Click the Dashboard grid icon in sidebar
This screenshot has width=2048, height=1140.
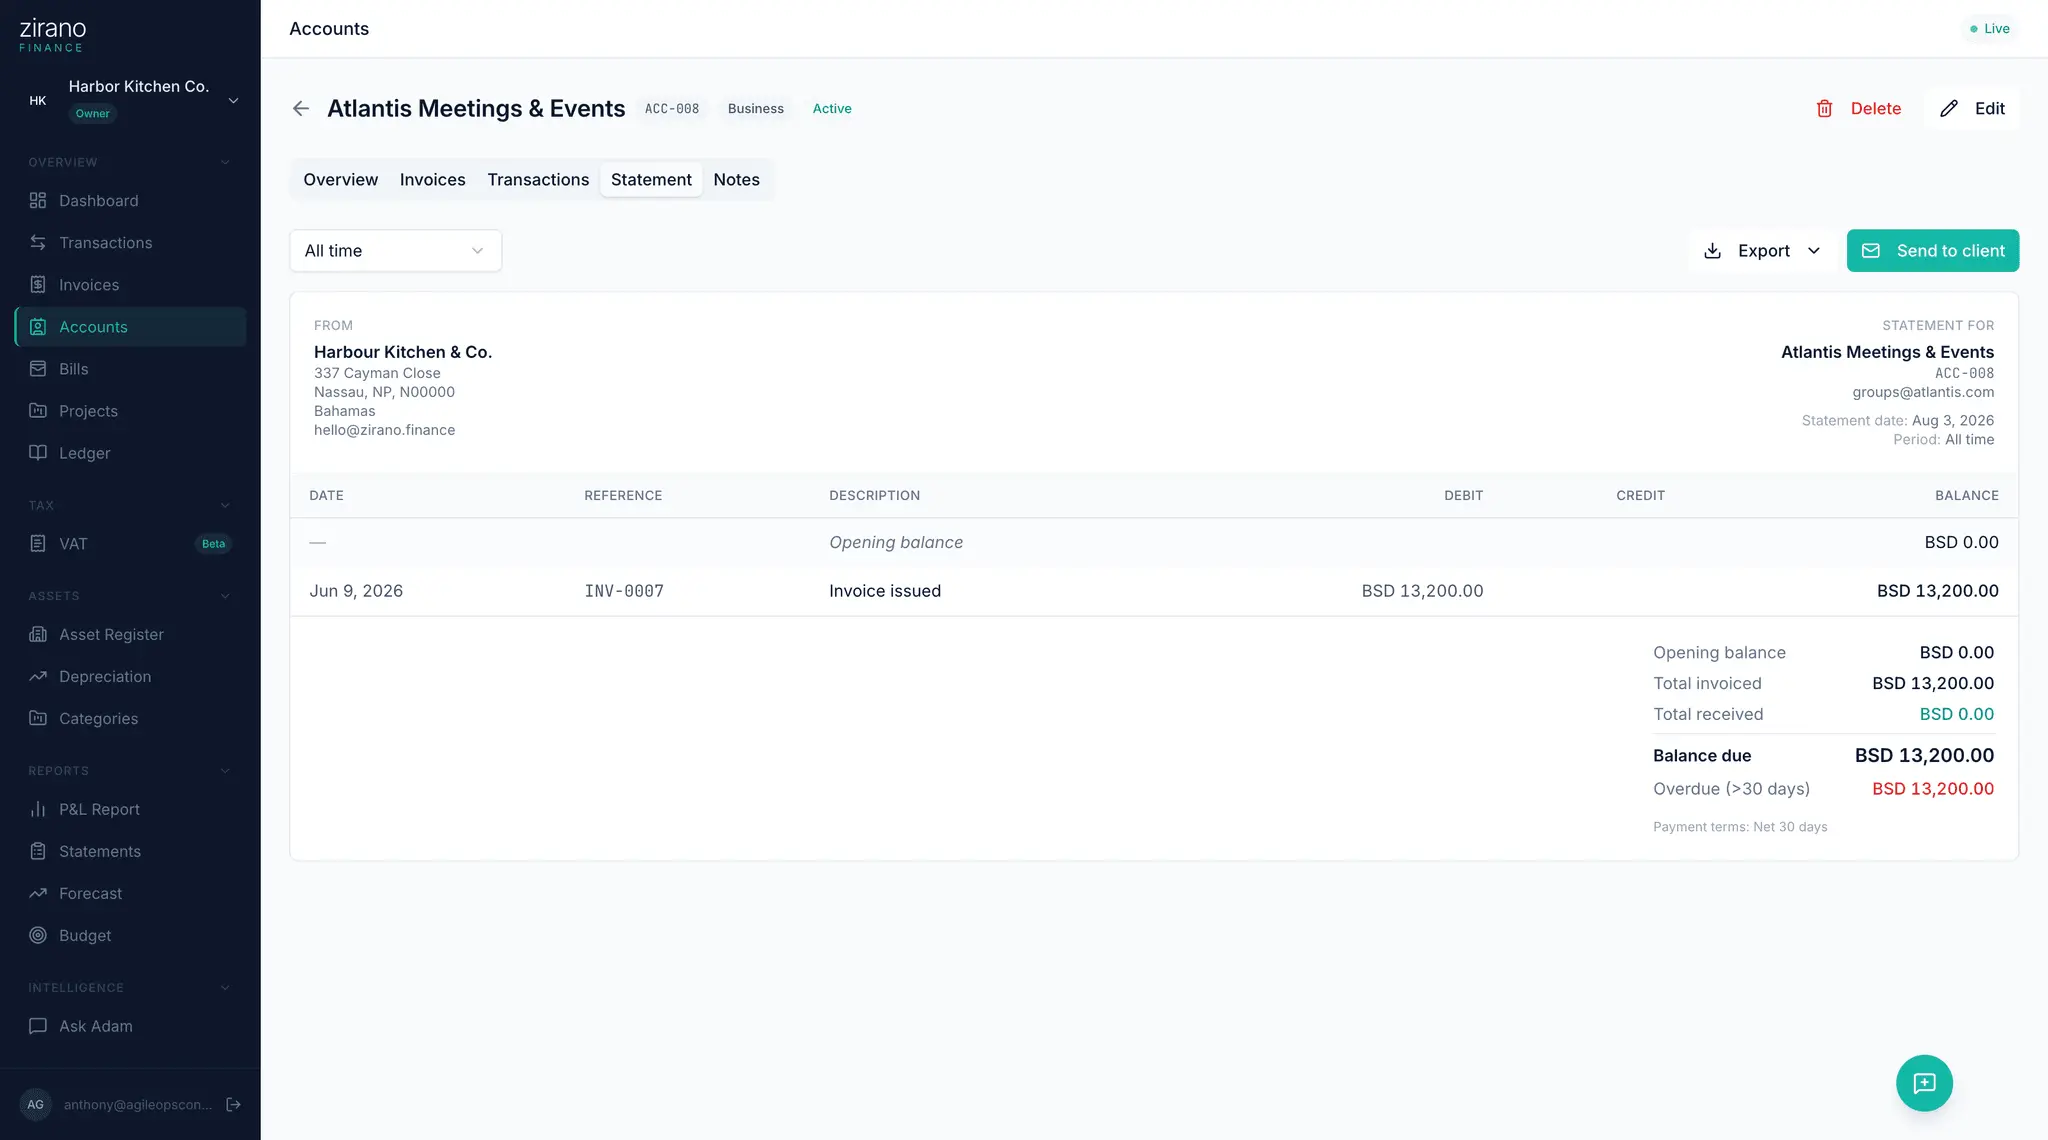[x=38, y=201]
